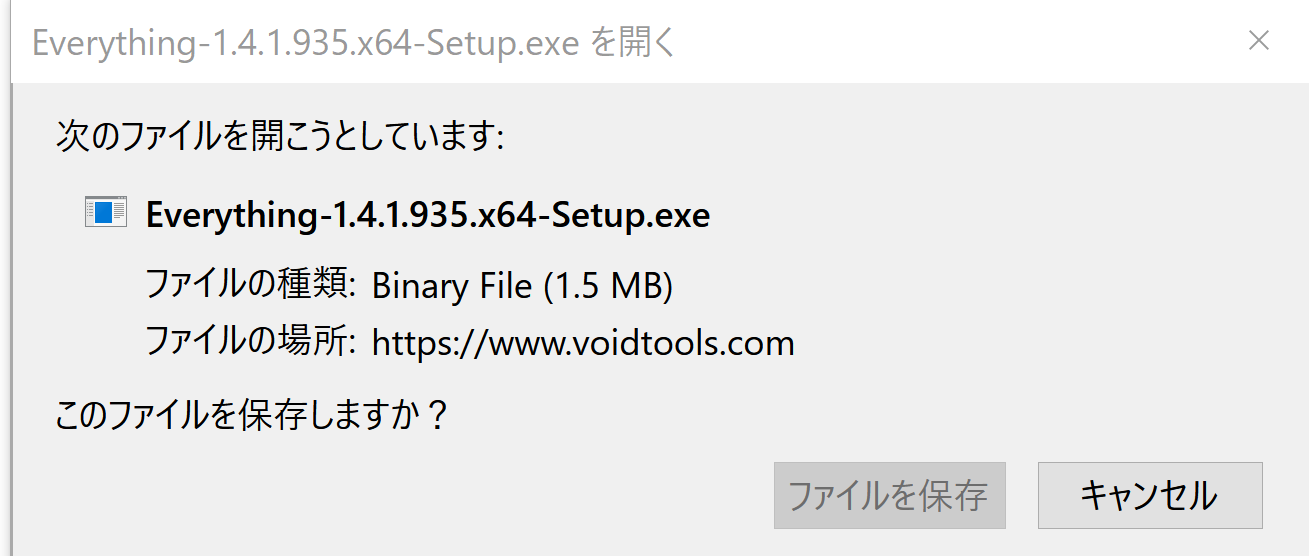
Task: Click the このファイルを保存しますか? question text
Action: 251,414
